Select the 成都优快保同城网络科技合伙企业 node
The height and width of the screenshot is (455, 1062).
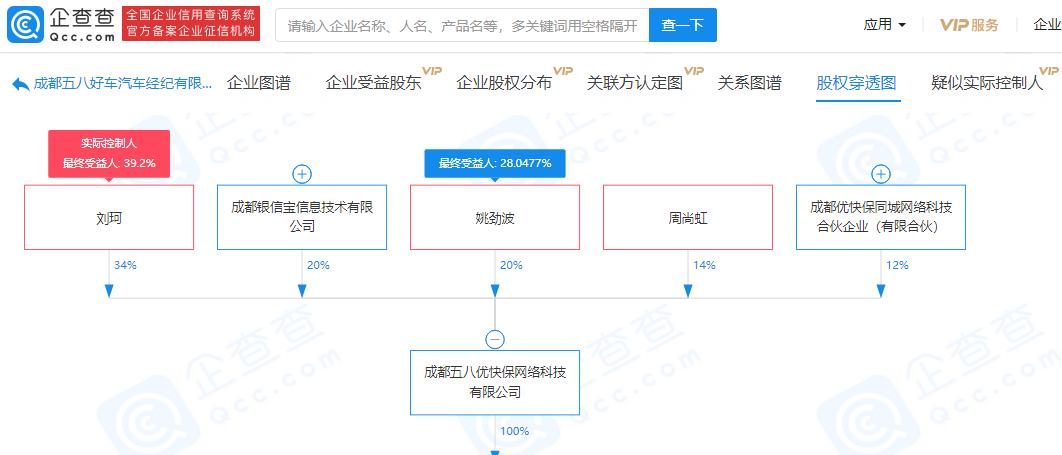click(x=881, y=217)
